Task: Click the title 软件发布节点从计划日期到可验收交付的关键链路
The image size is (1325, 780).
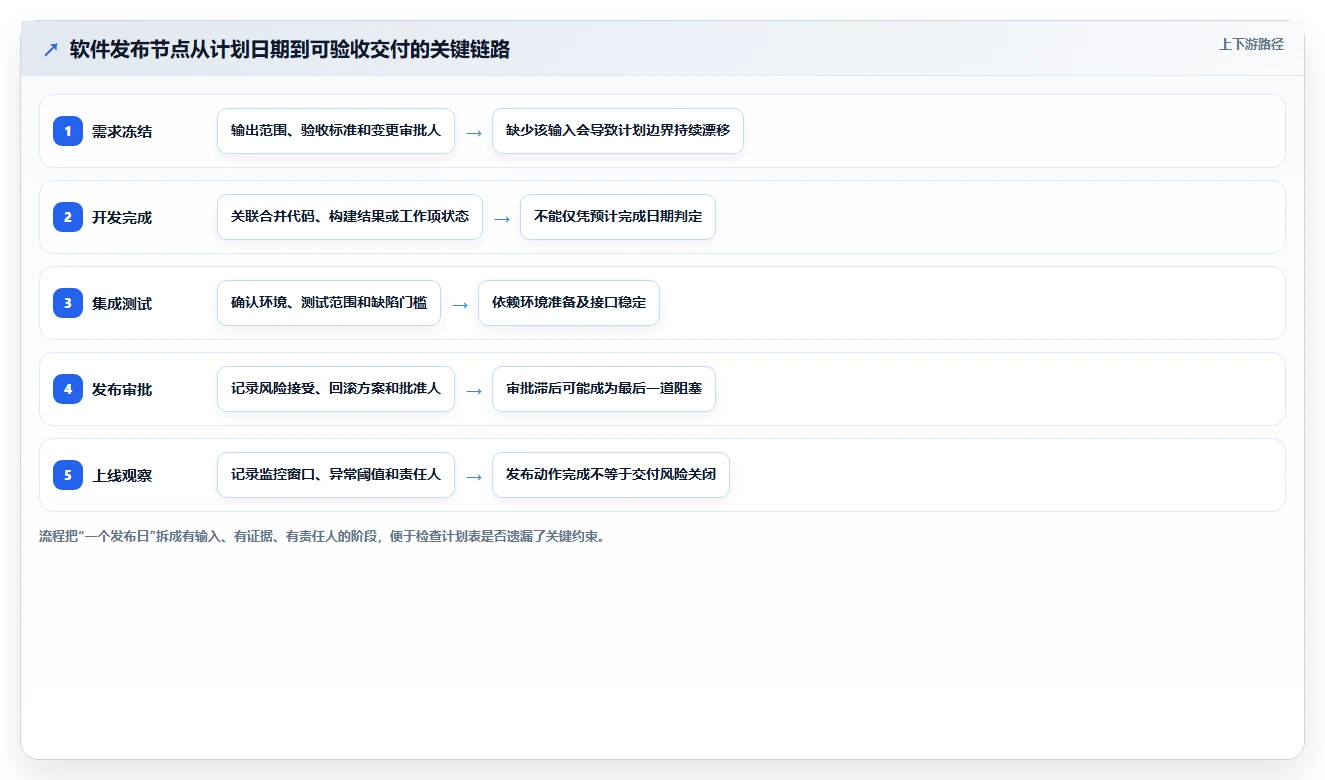Action: (x=290, y=49)
